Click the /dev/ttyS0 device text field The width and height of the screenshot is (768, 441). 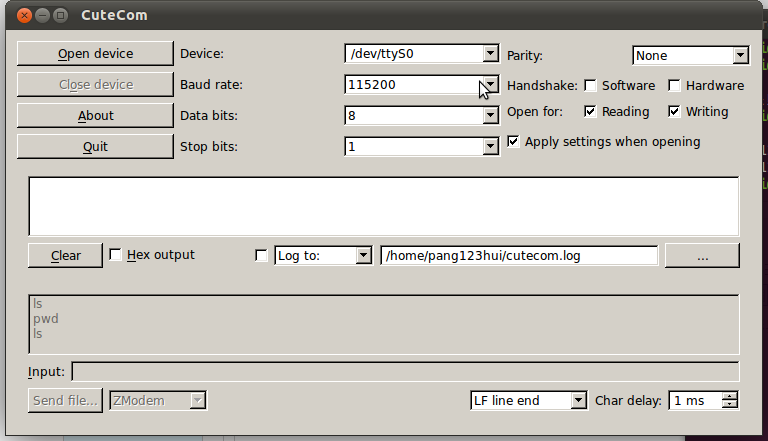pos(414,53)
